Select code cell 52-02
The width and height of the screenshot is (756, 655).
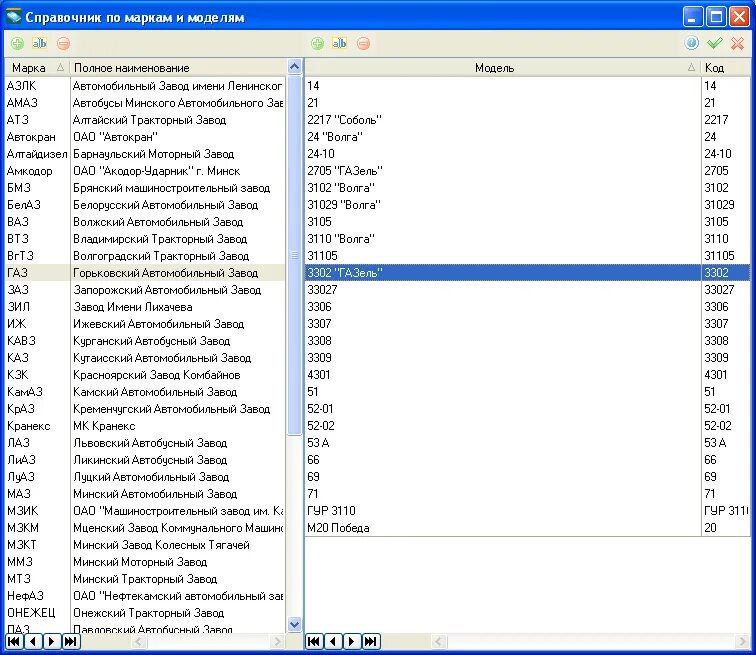click(x=726, y=426)
